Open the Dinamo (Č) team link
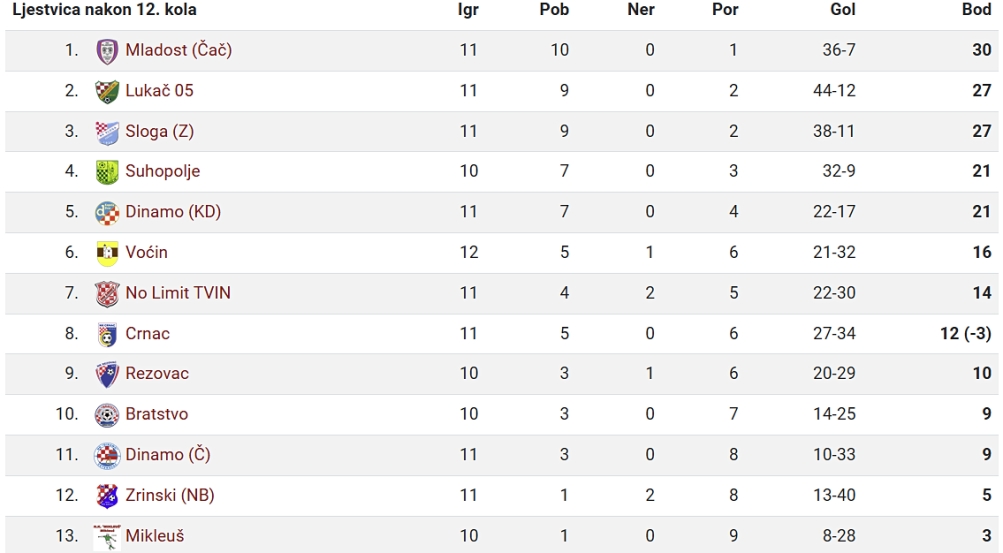1003x553 pixels. (x=168, y=455)
